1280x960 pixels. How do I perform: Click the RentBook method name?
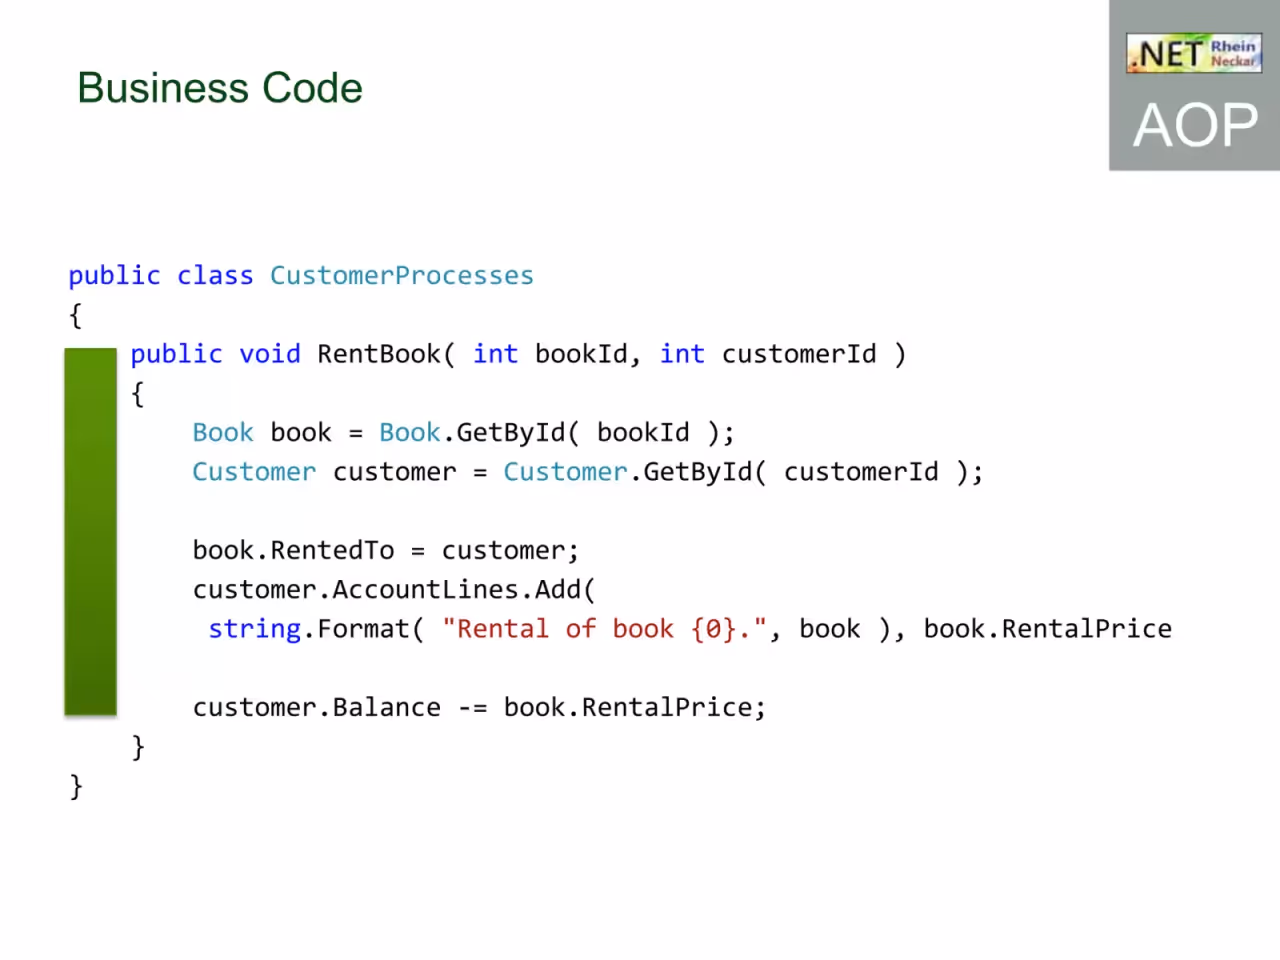[x=378, y=354]
